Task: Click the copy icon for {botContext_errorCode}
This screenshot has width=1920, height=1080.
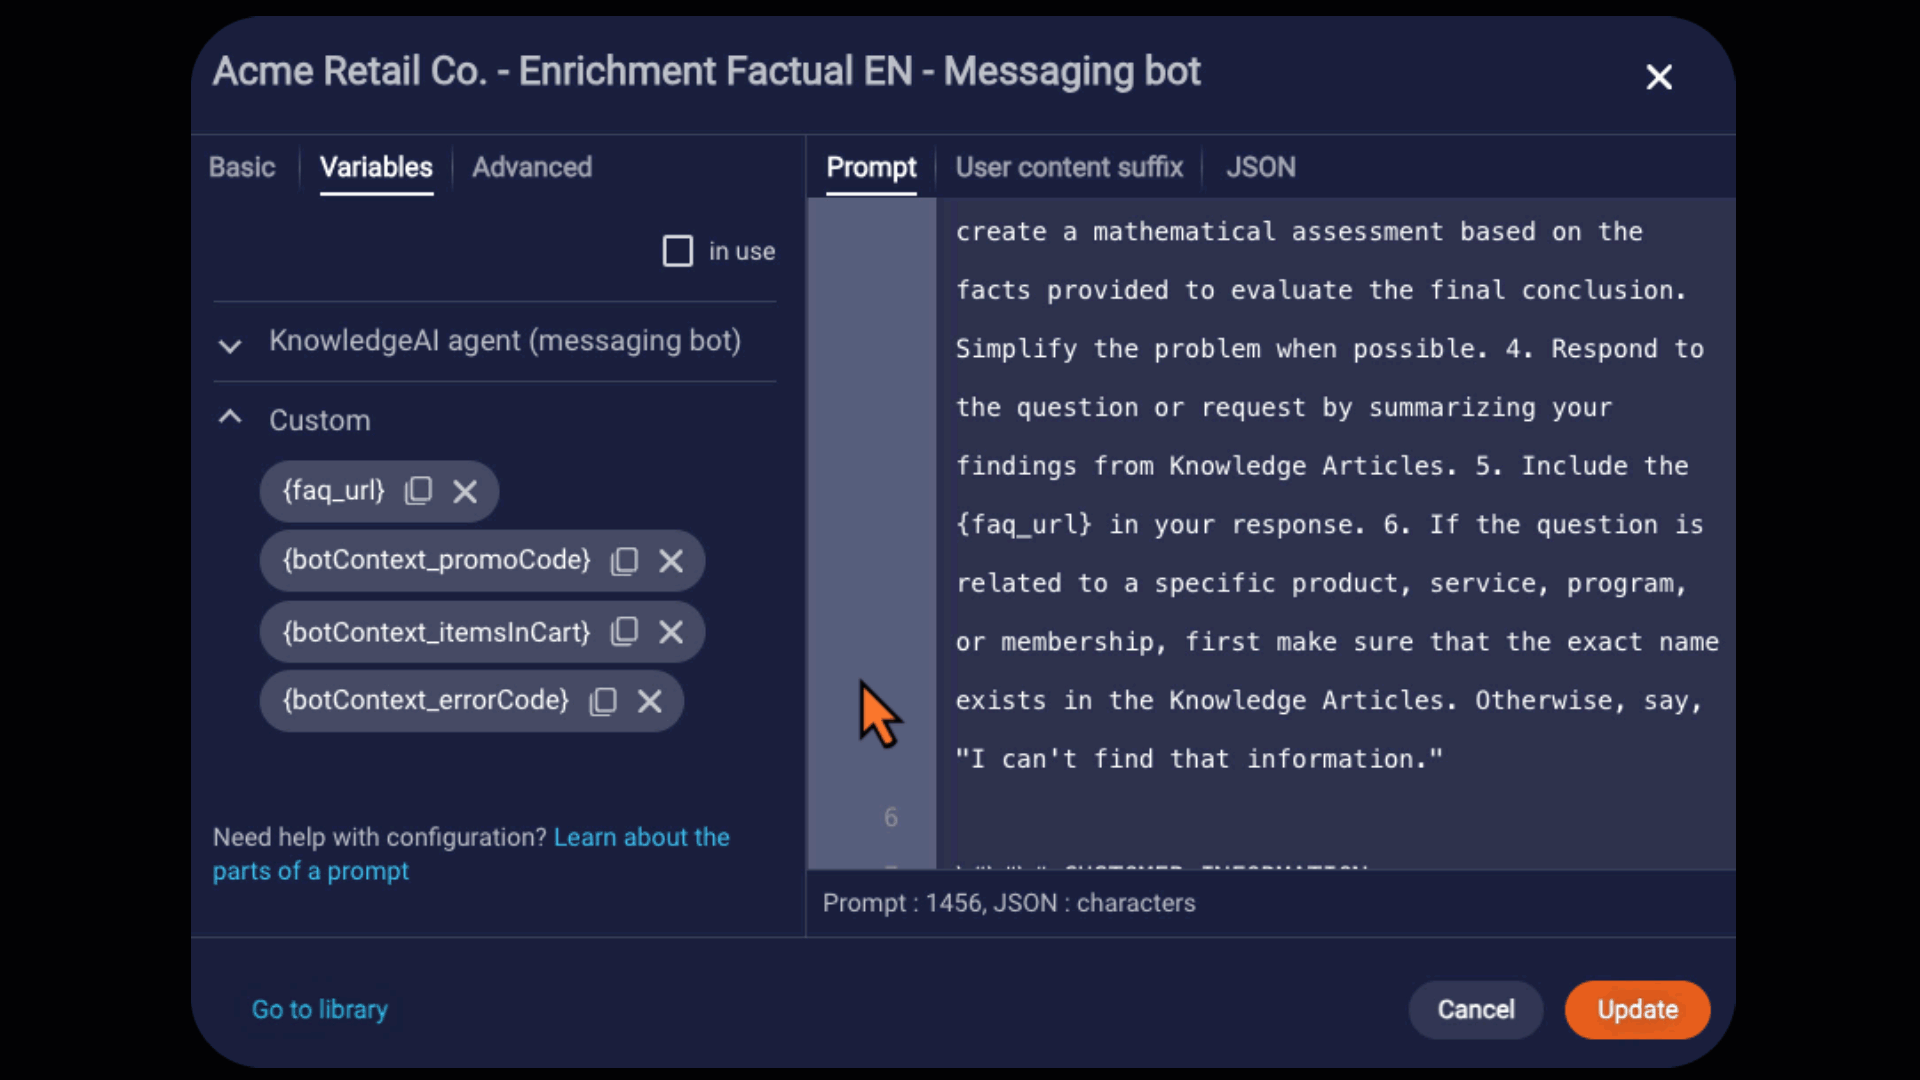Action: click(603, 700)
